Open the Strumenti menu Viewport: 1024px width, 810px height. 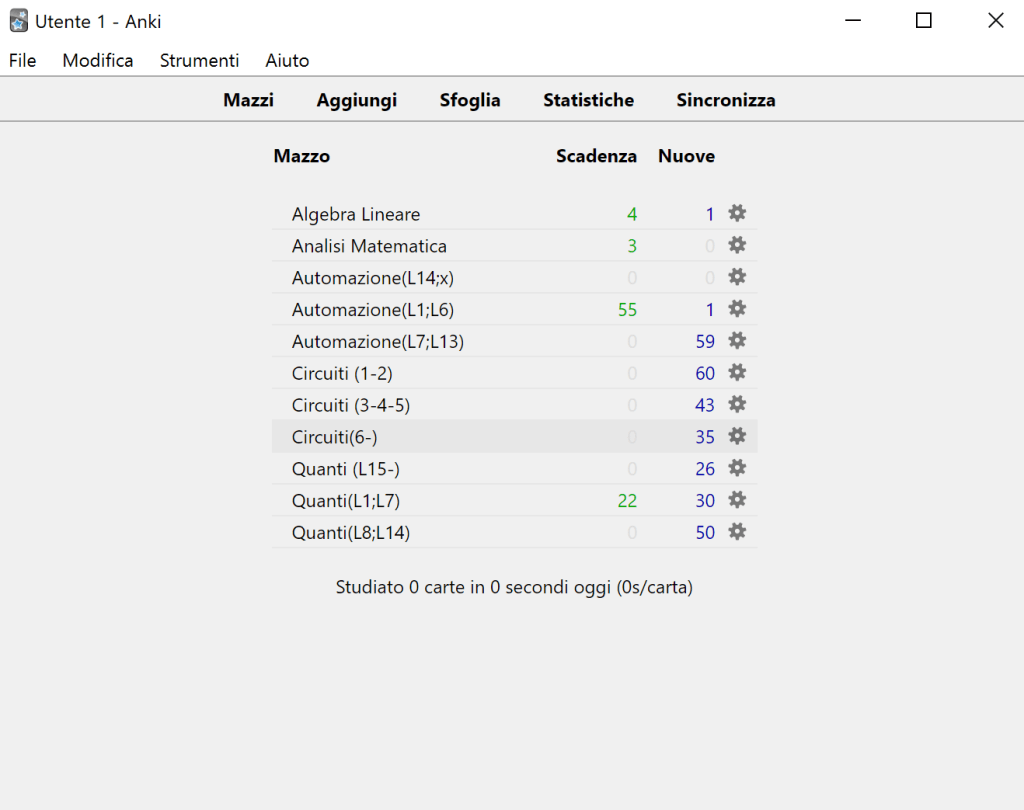point(199,61)
